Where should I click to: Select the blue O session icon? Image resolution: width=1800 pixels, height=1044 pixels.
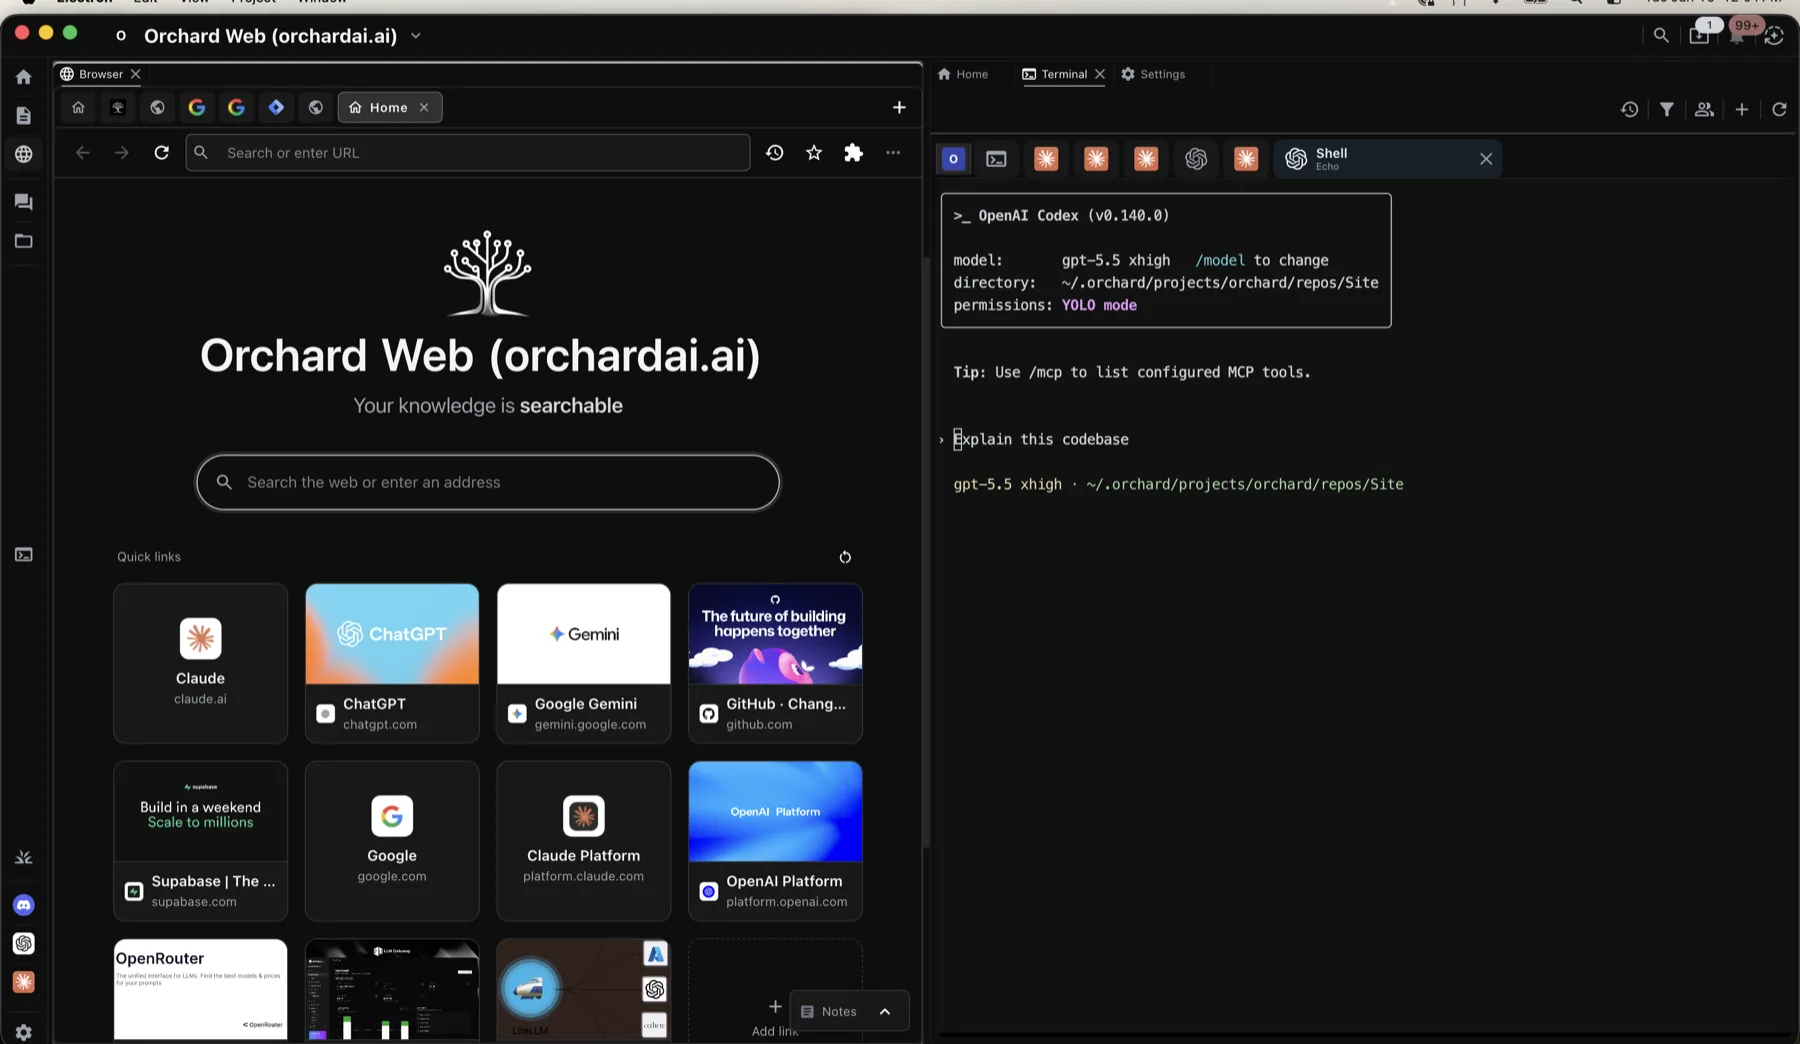(954, 159)
